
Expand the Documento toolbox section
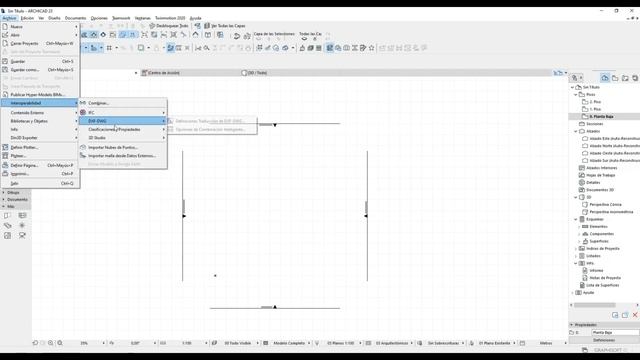(16, 200)
